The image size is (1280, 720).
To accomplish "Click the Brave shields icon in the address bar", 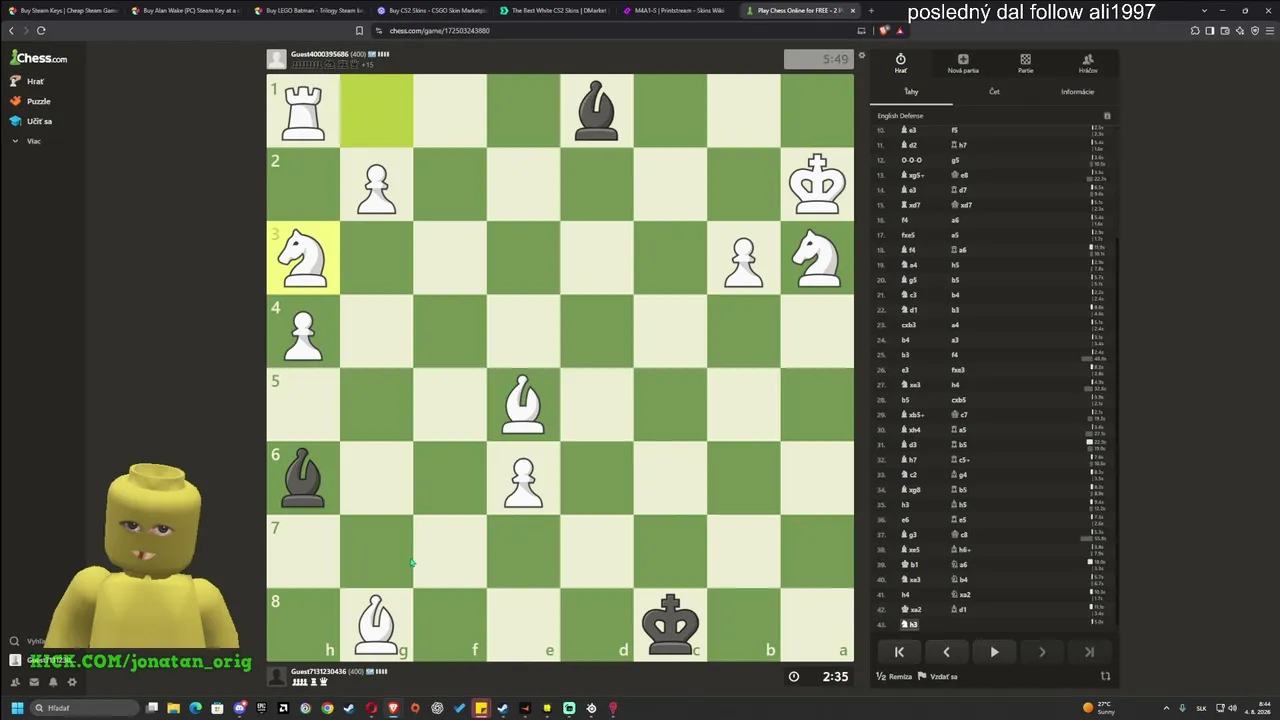I will click(x=885, y=30).
